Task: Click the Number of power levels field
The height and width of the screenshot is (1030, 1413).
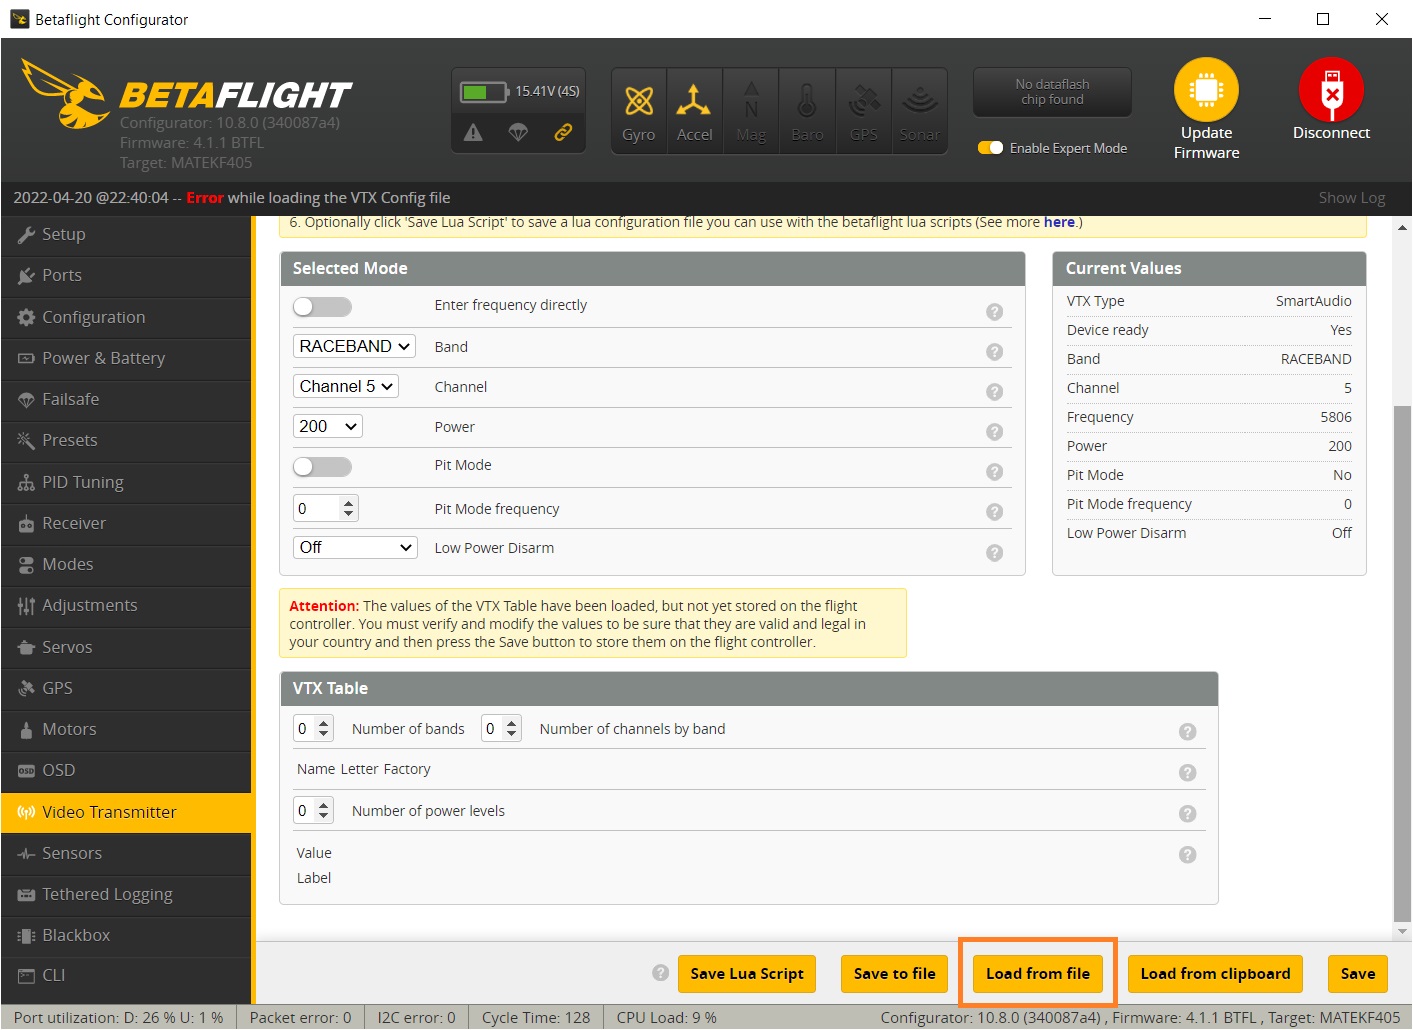Action: (313, 810)
